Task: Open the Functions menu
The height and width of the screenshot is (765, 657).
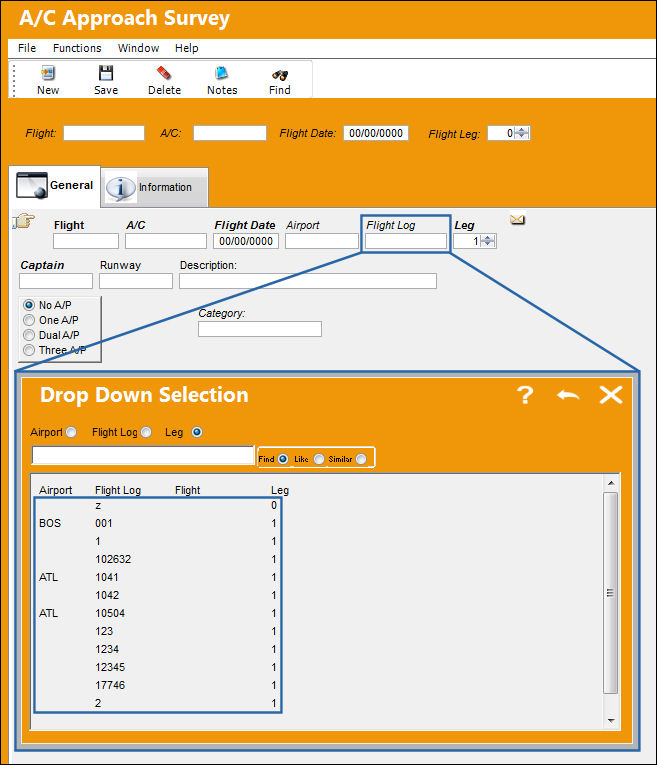Action: 77,48
